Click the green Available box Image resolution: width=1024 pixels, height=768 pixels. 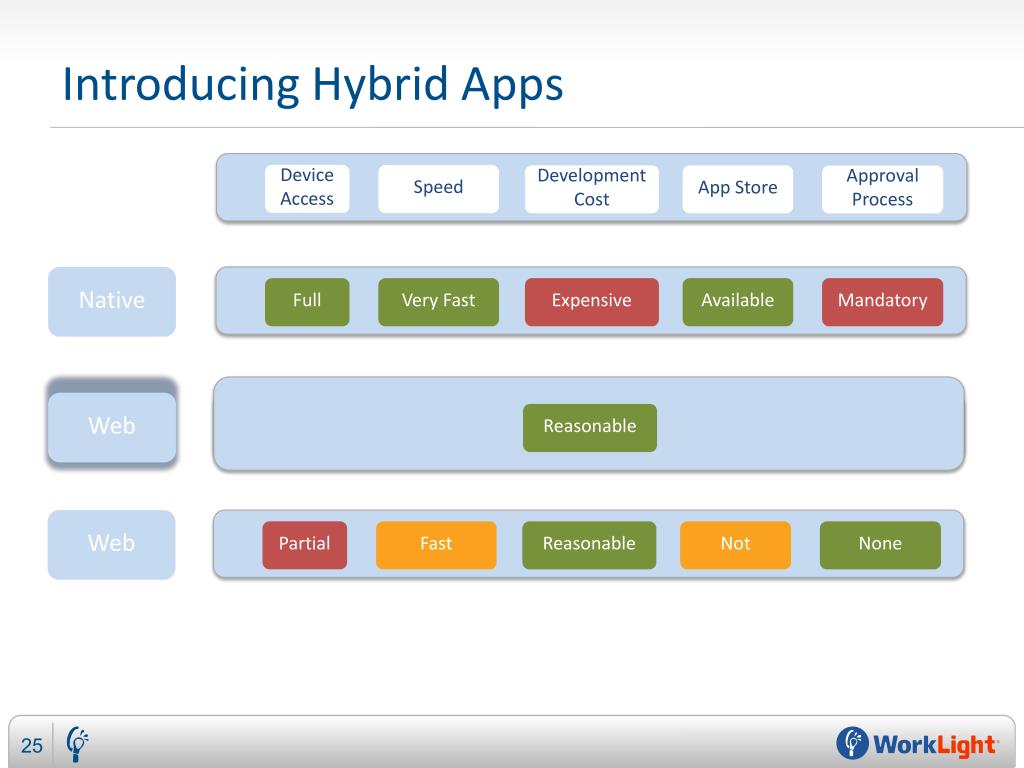(x=737, y=302)
